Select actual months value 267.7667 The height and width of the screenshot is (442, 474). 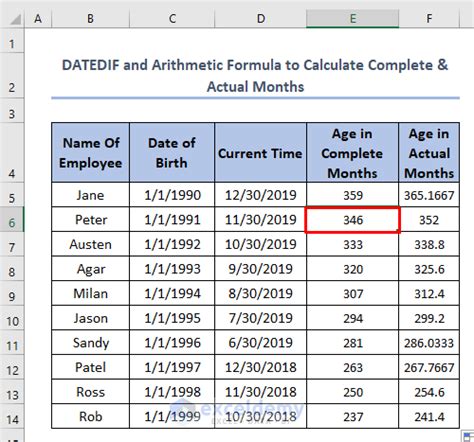click(429, 367)
